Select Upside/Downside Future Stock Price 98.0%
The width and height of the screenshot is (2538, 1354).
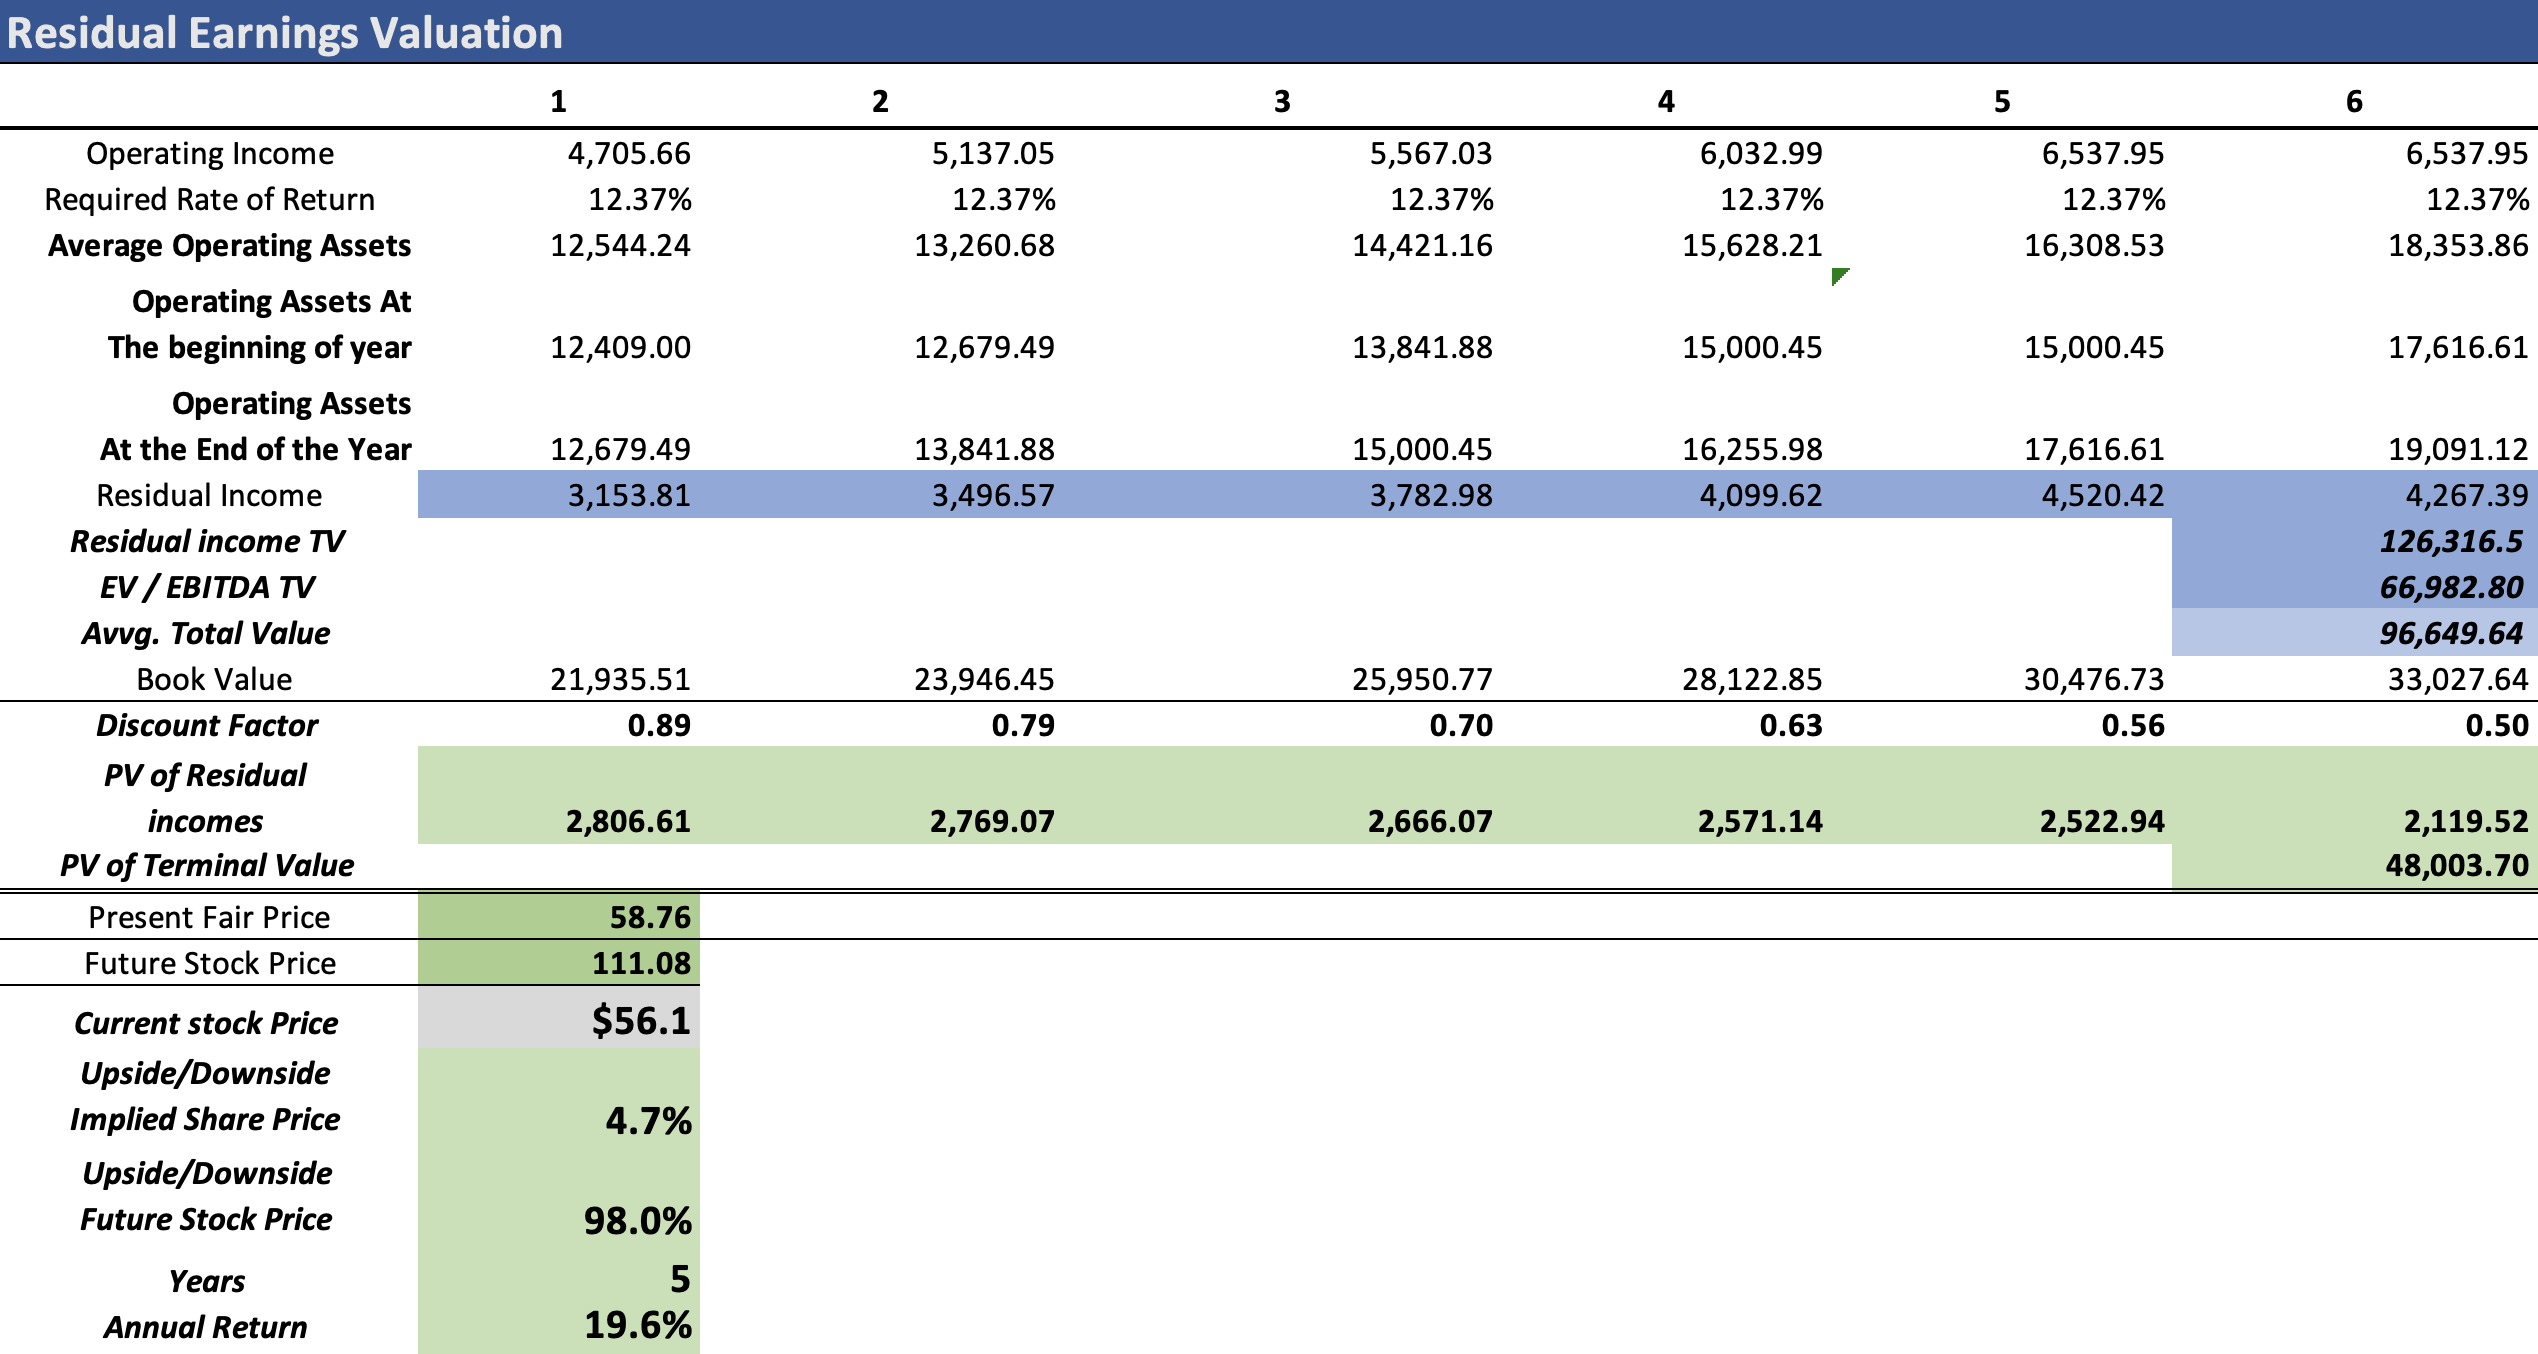pos(638,1221)
